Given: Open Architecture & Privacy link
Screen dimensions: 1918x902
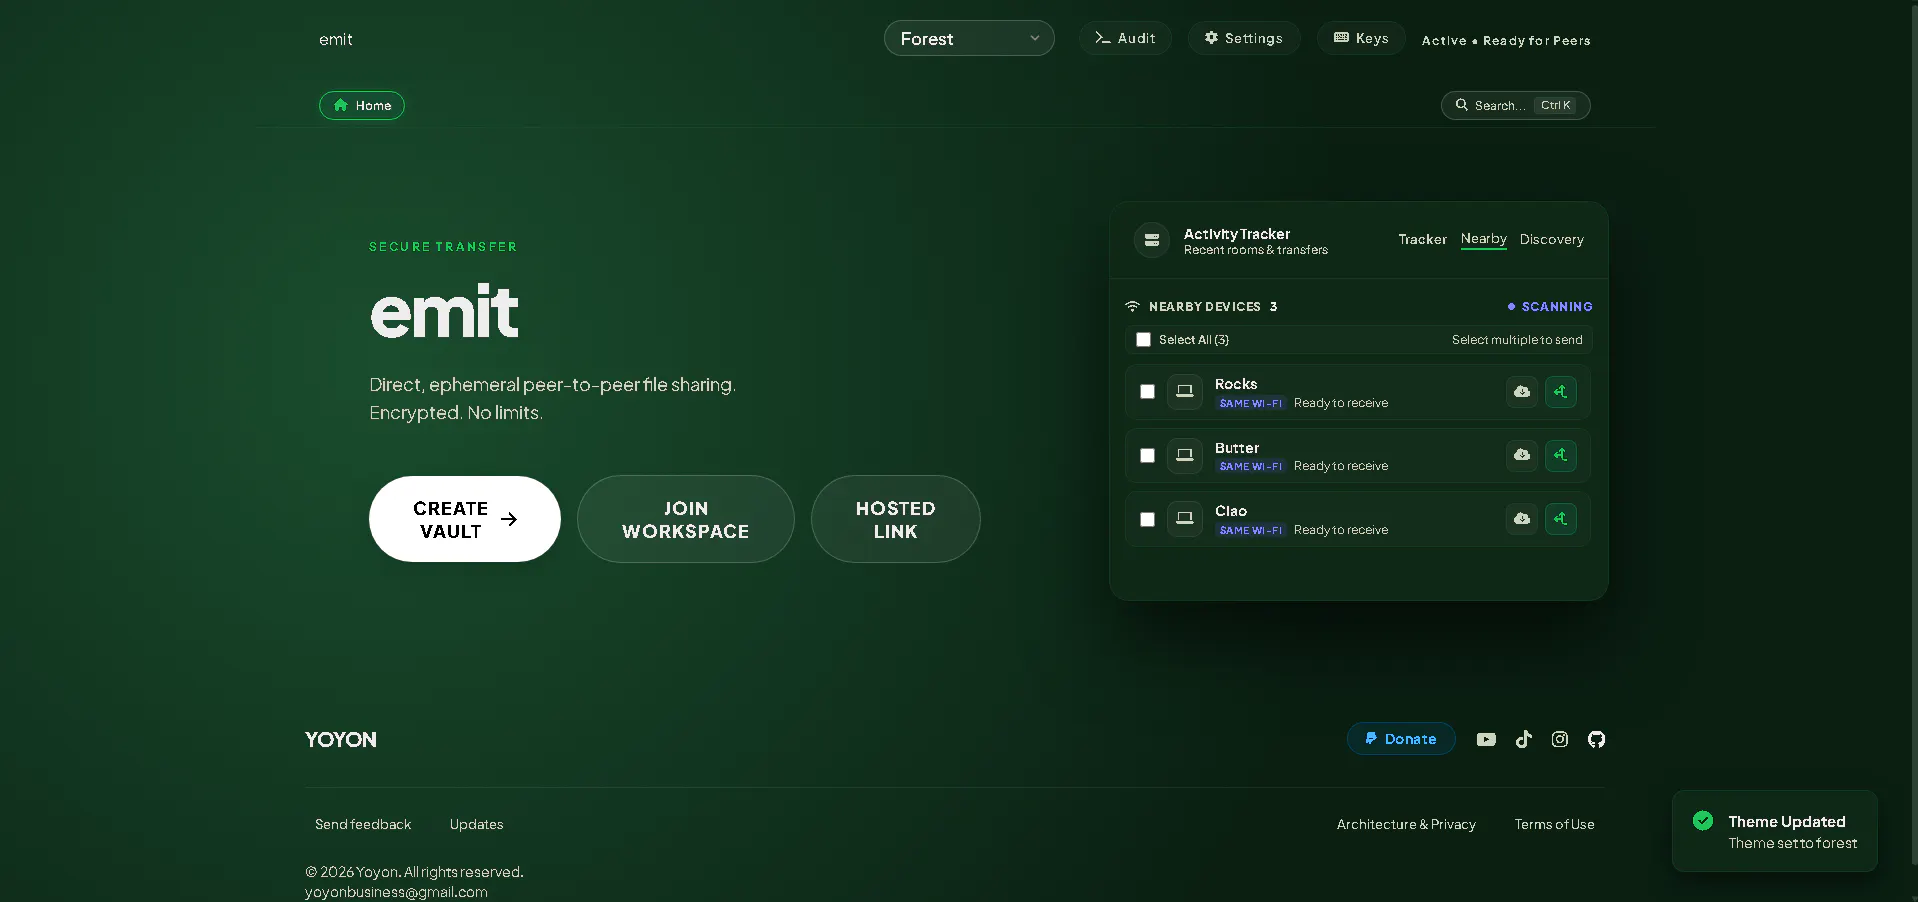Looking at the screenshot, I should coord(1406,824).
